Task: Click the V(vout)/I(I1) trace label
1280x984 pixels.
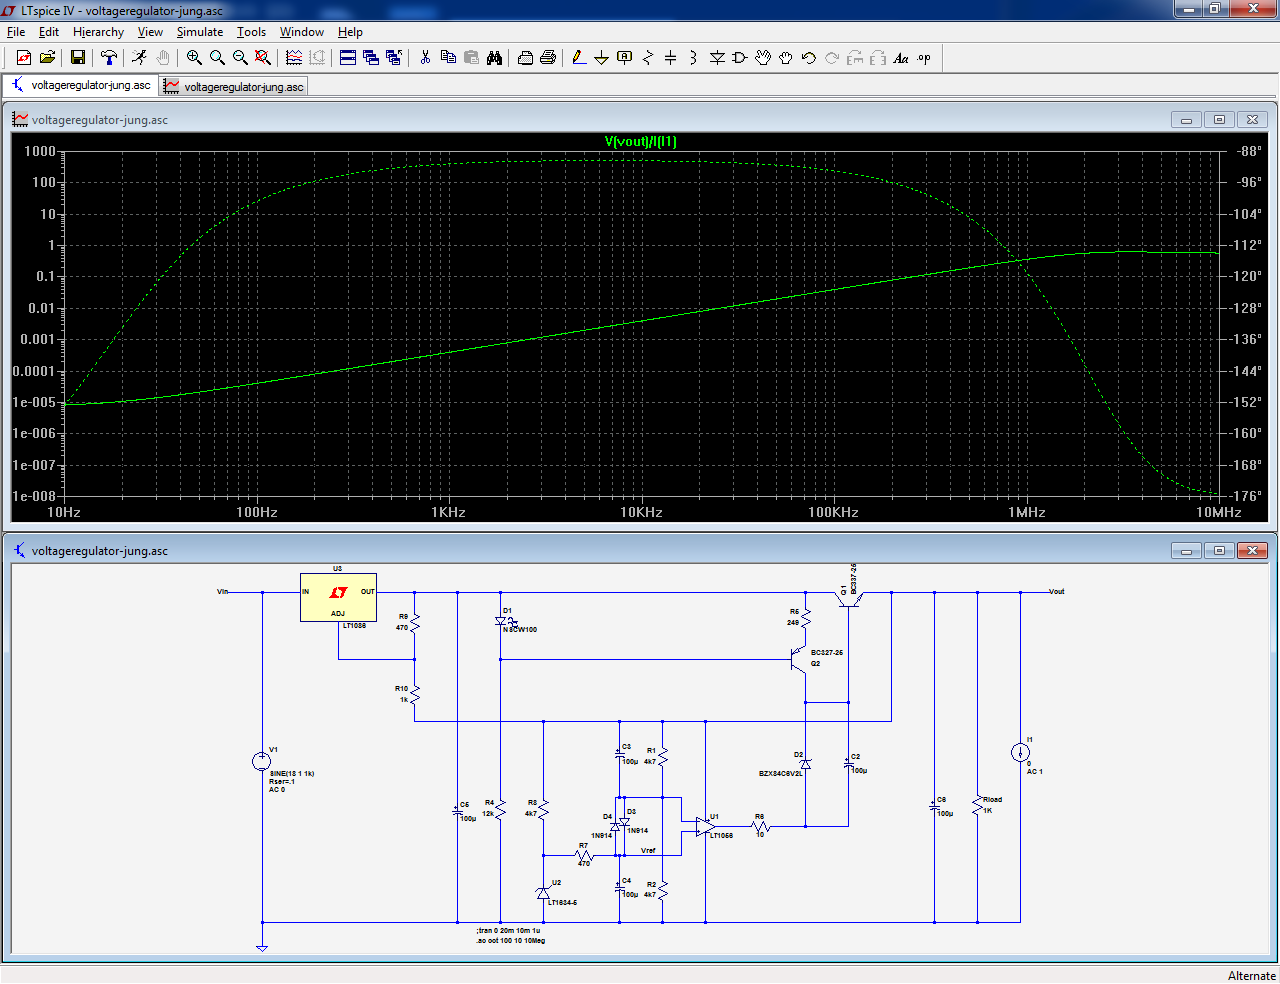Action: (640, 142)
